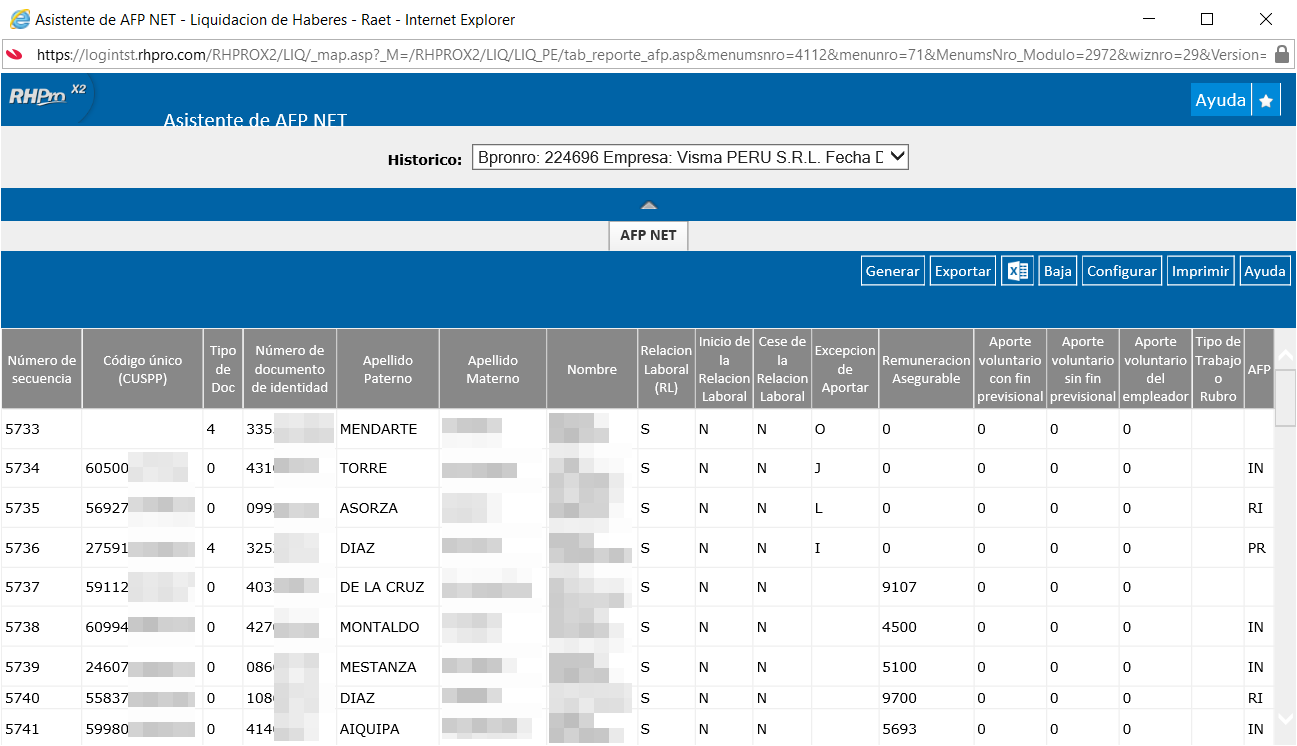1297x746 pixels.
Task: Export to Excel using the spreadsheet icon
Action: point(1017,271)
